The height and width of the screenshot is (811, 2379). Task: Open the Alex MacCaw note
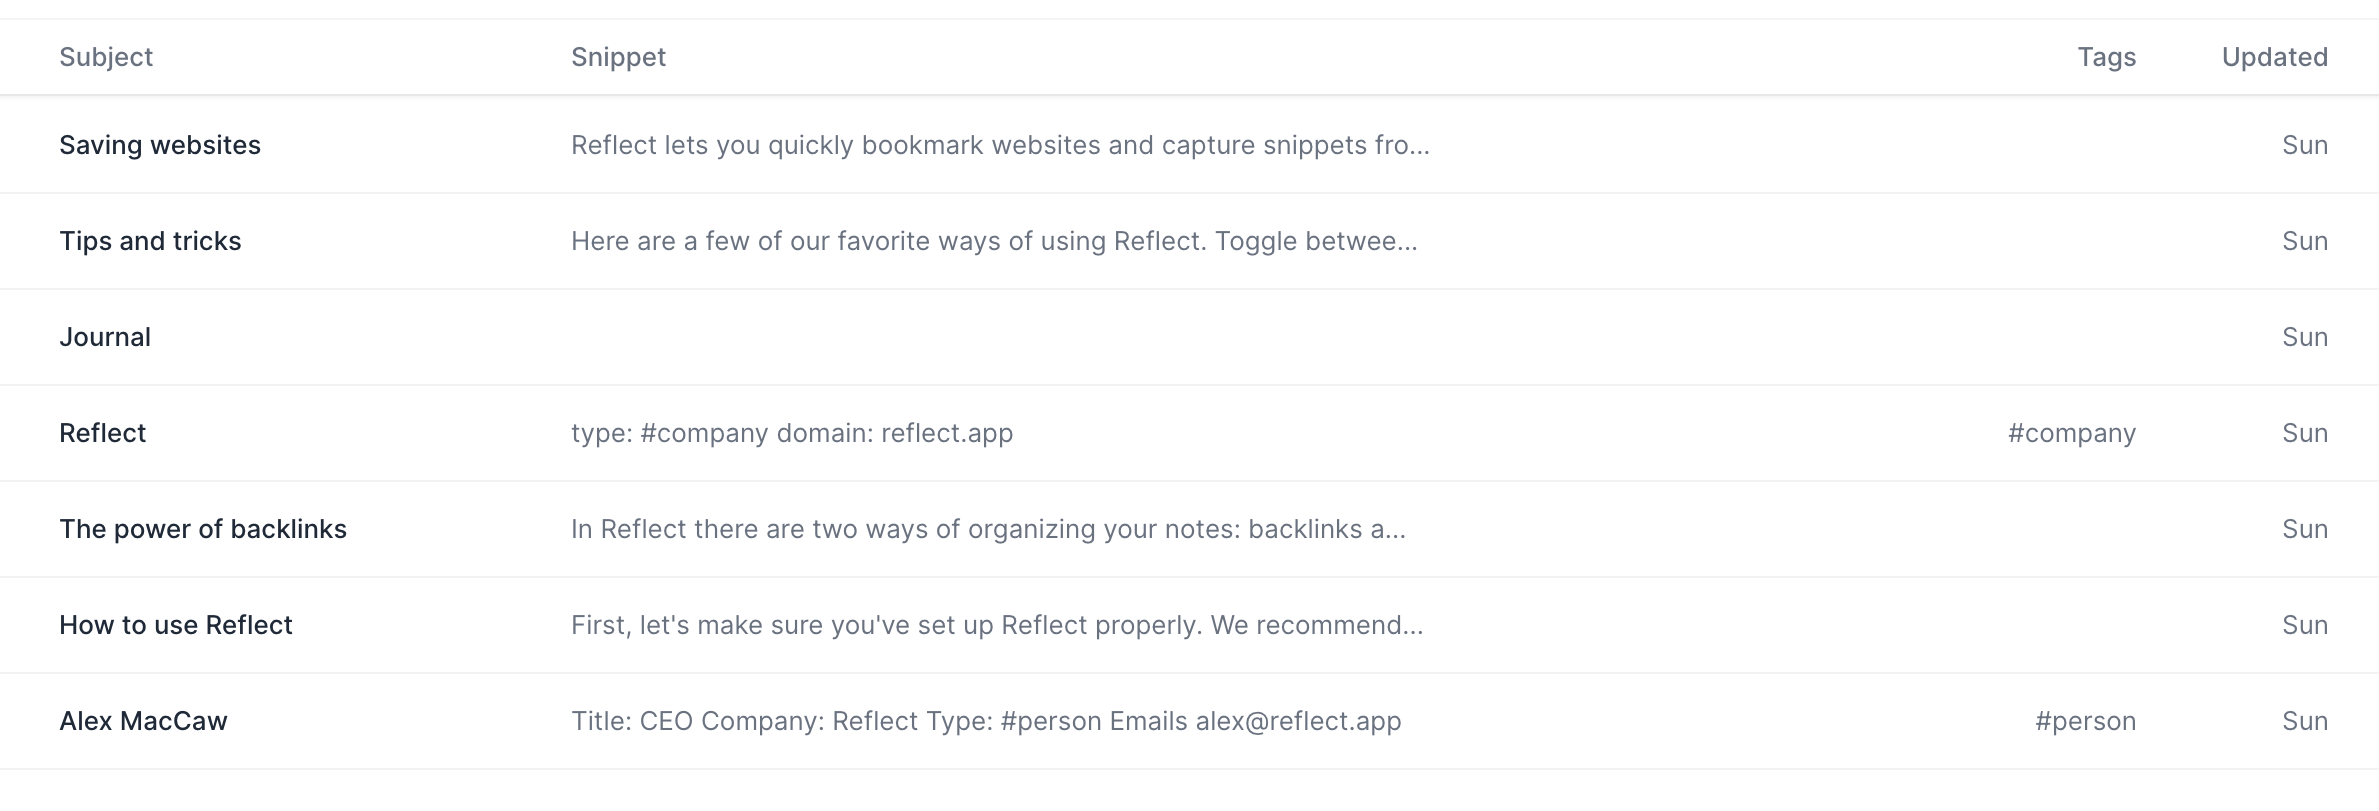(x=143, y=721)
